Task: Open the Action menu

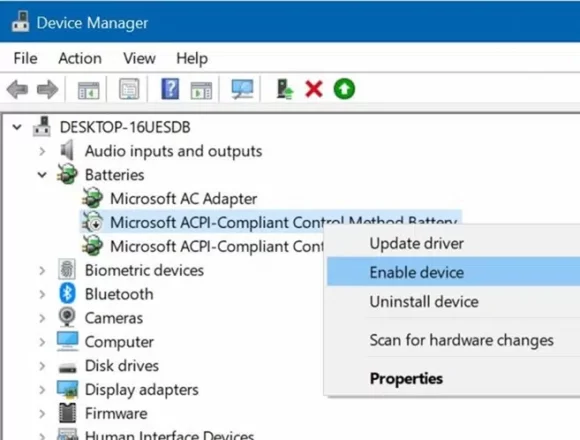Action: (x=80, y=58)
